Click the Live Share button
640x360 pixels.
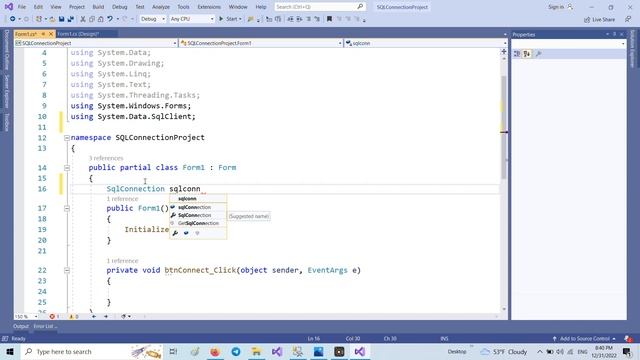coord(599,19)
